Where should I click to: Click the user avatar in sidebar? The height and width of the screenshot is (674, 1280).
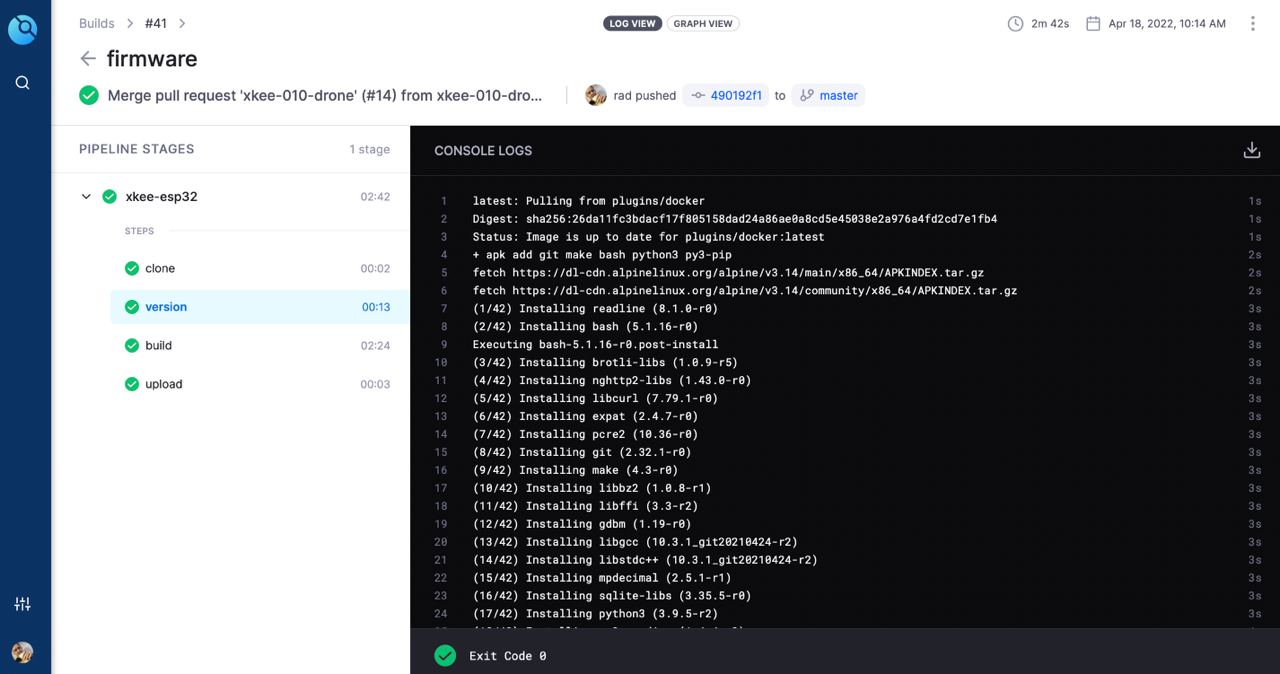click(x=22, y=652)
